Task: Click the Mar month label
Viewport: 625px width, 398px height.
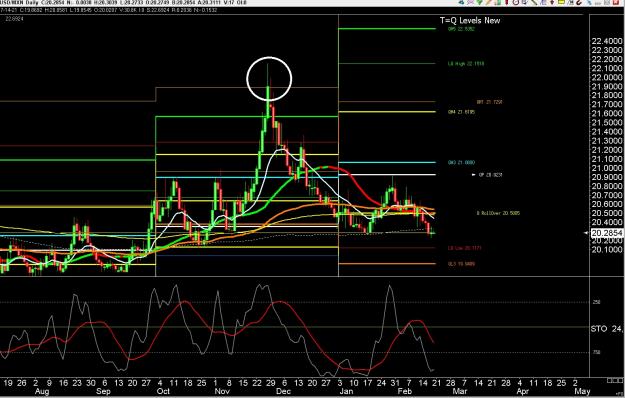Action: click(460, 392)
